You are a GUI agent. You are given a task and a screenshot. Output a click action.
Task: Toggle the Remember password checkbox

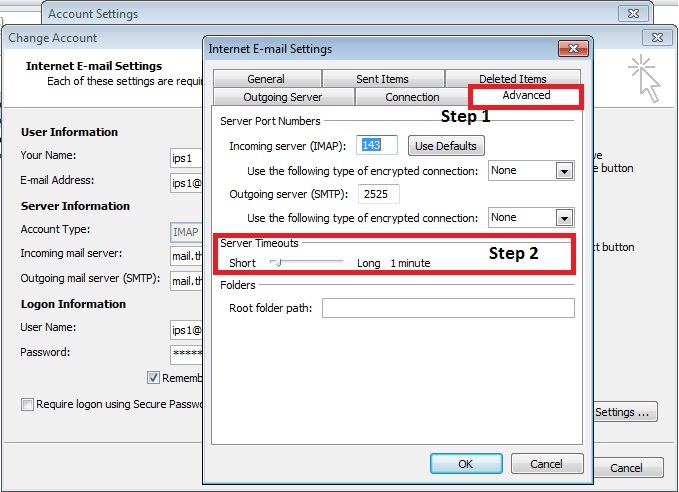(153, 378)
